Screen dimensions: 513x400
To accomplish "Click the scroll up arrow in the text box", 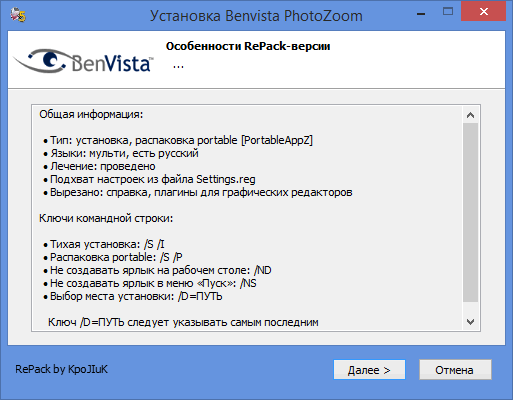I will 470,115.
